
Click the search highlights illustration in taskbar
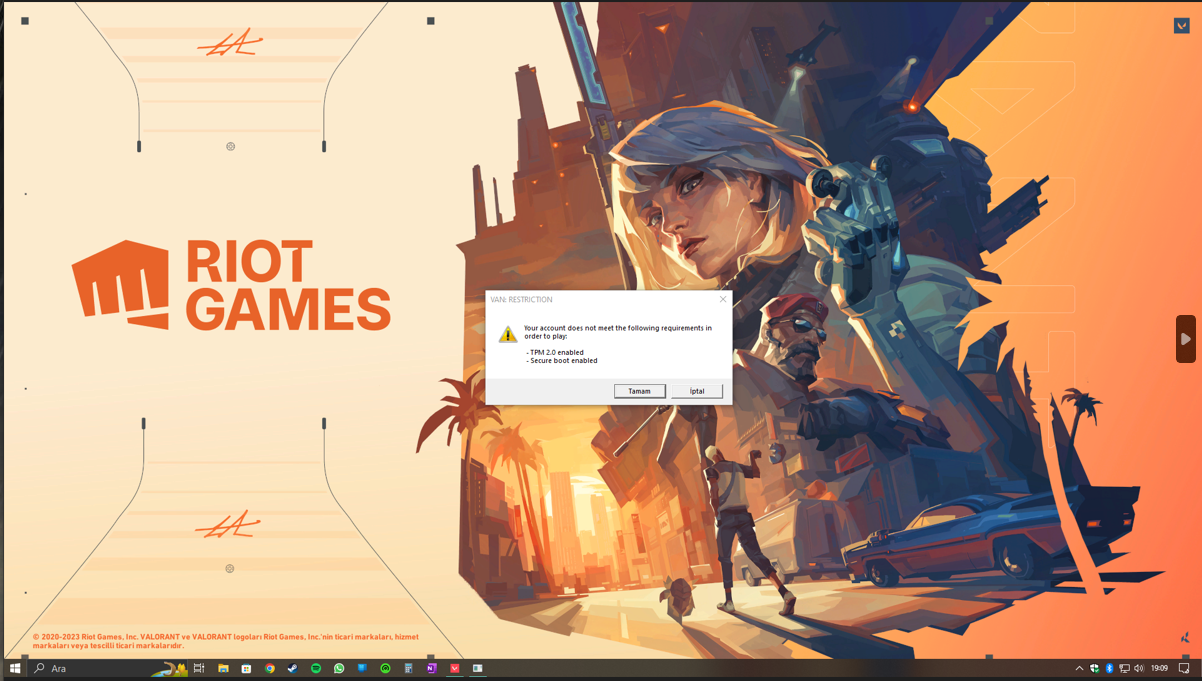169,668
